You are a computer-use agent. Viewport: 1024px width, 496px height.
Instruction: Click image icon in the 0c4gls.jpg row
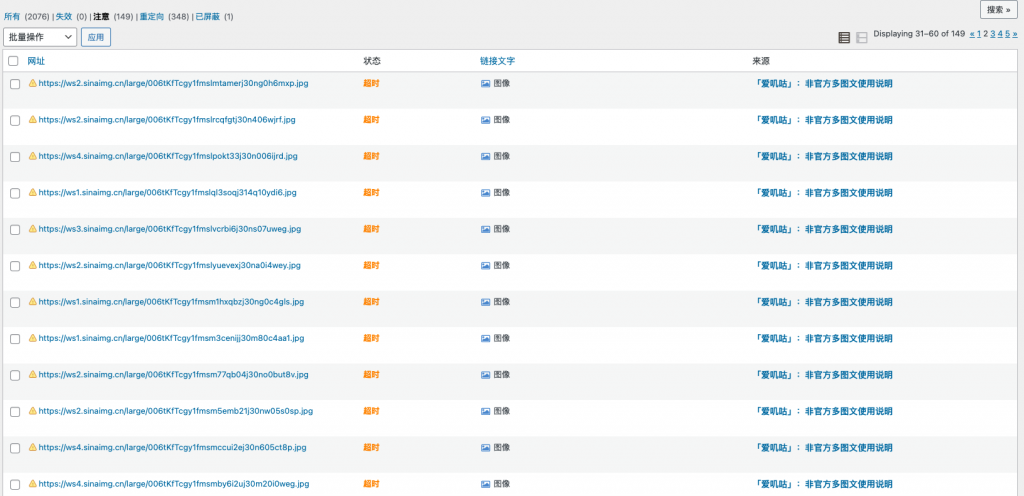click(486, 301)
